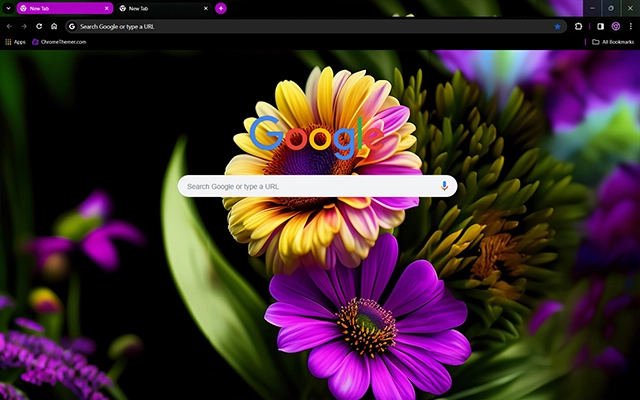
Task: Minimize the Chrome window
Action: point(592,8)
